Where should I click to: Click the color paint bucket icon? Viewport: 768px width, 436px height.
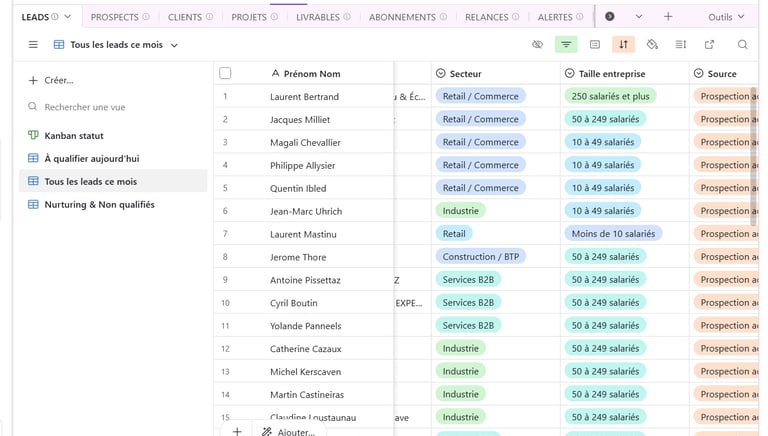click(x=652, y=45)
